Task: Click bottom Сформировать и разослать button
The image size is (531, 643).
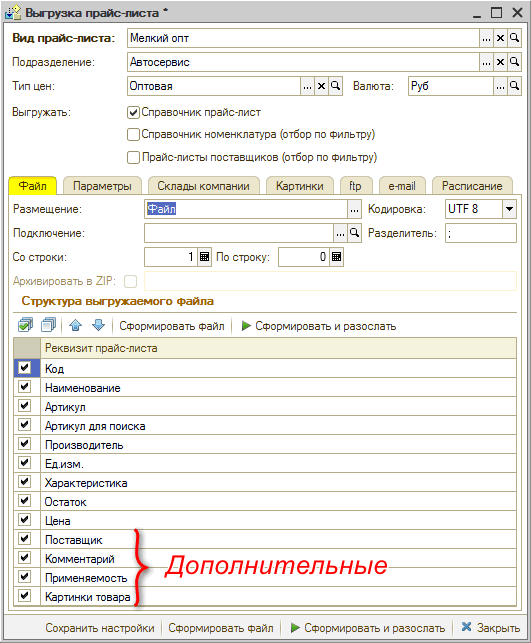Action: [368, 628]
